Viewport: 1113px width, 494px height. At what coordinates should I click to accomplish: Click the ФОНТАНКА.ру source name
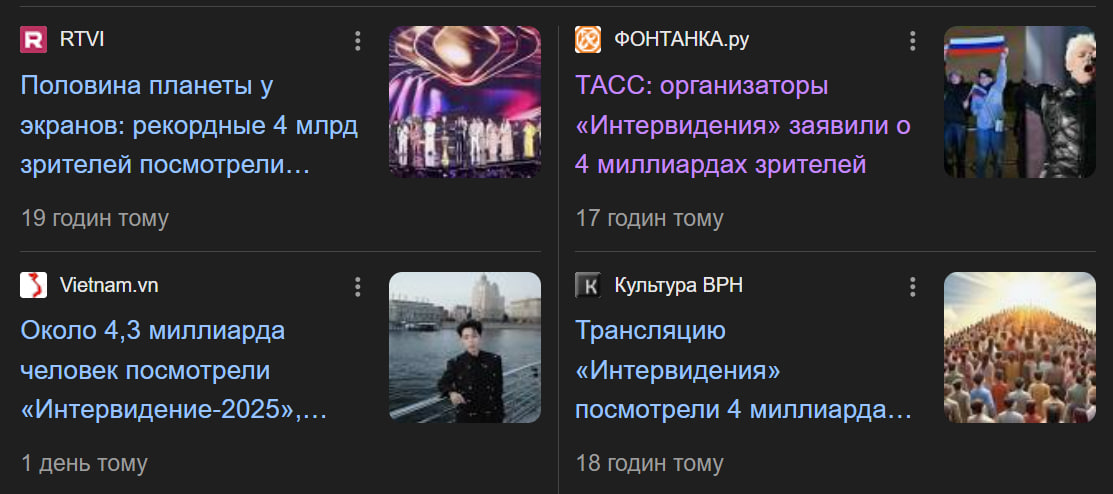(681, 40)
